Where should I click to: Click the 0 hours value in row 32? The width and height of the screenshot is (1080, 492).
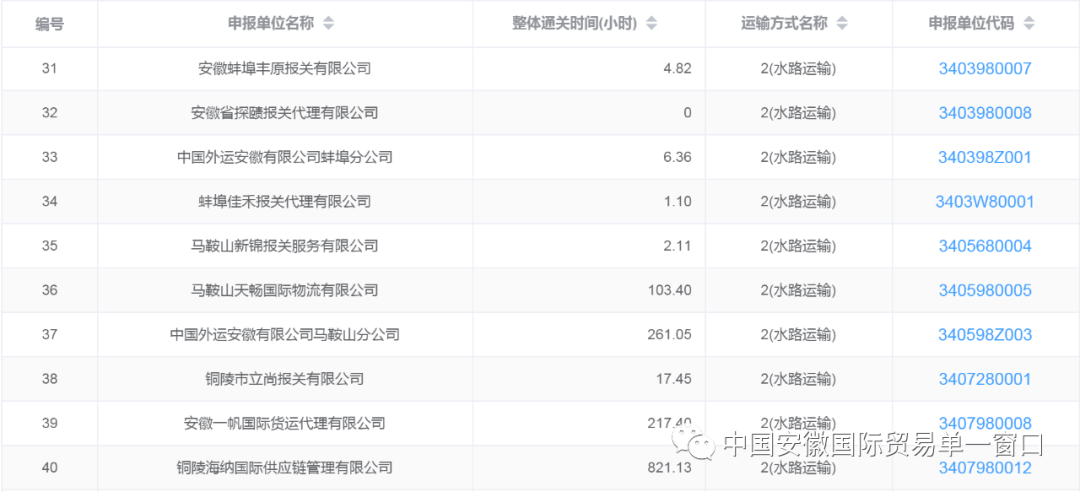coord(687,113)
